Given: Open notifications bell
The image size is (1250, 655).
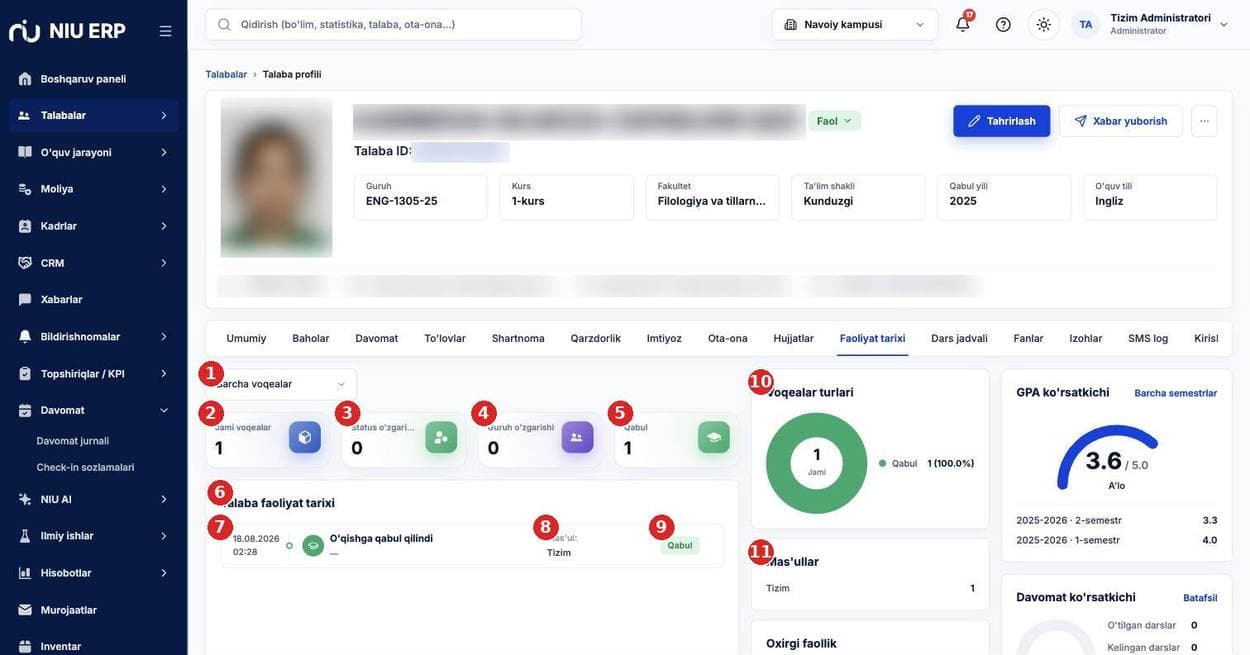Looking at the screenshot, I should pos(963,24).
